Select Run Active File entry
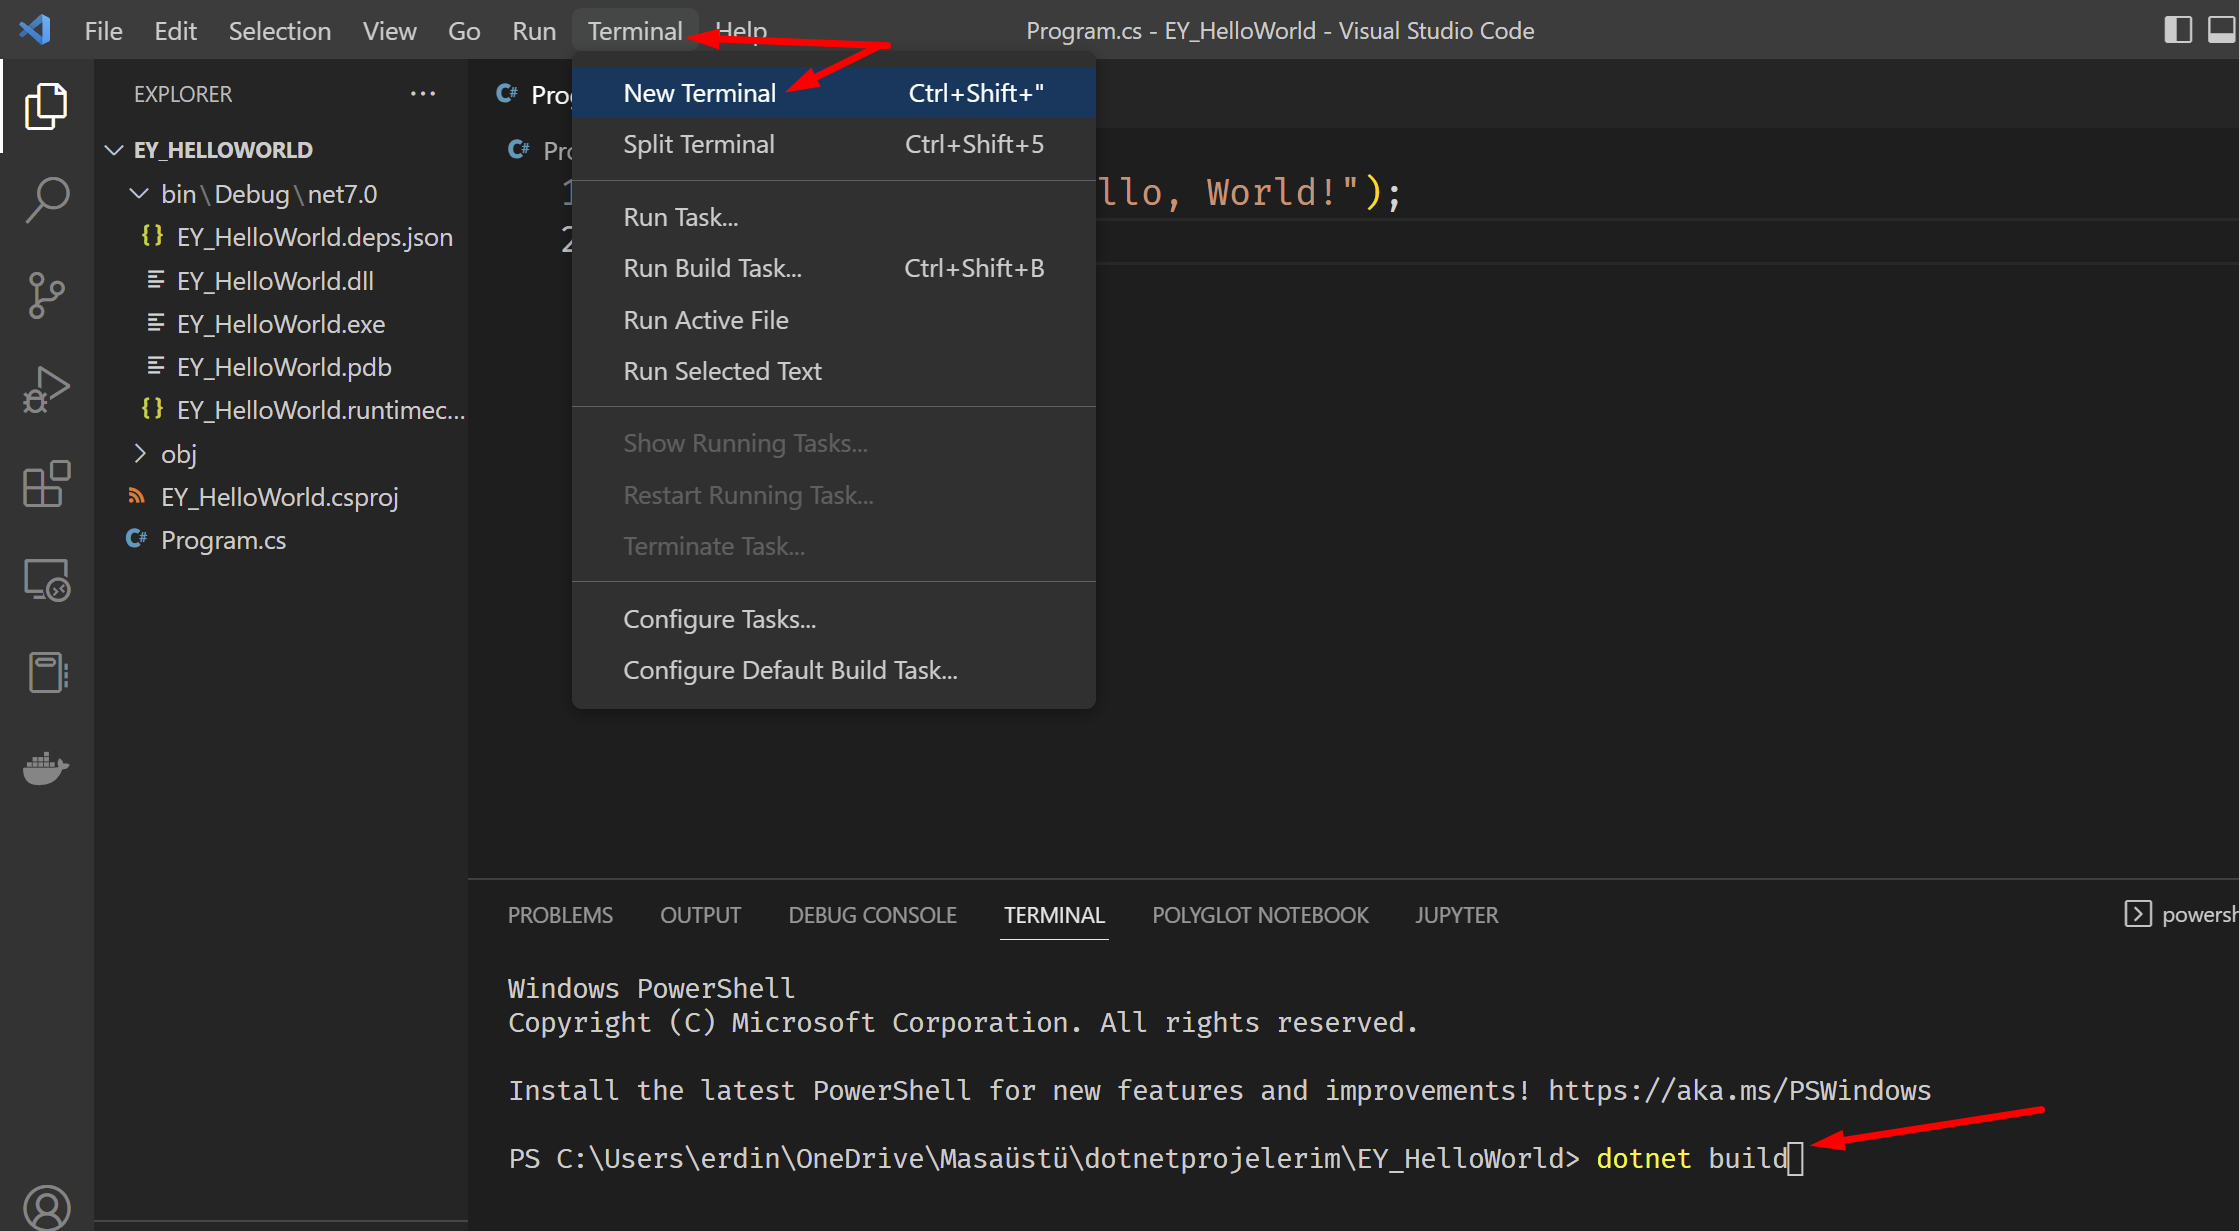2239x1231 pixels. coord(834,320)
